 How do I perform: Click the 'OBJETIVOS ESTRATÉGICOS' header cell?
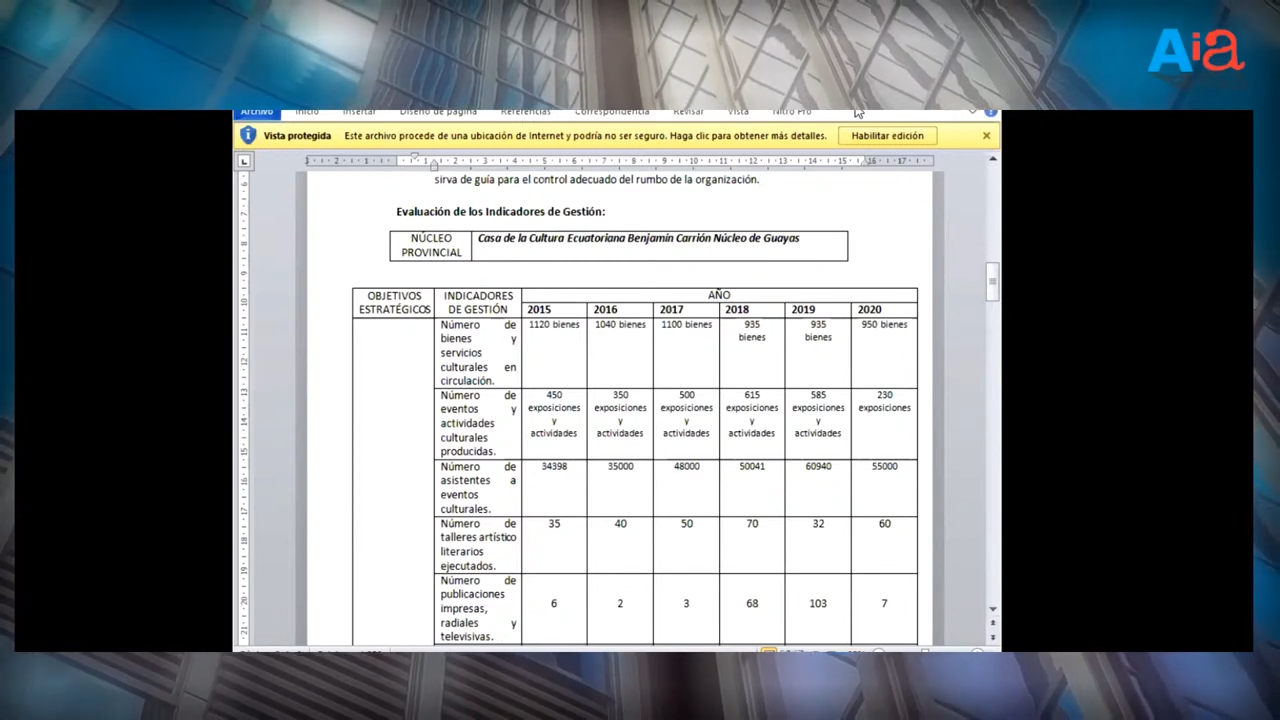click(394, 303)
